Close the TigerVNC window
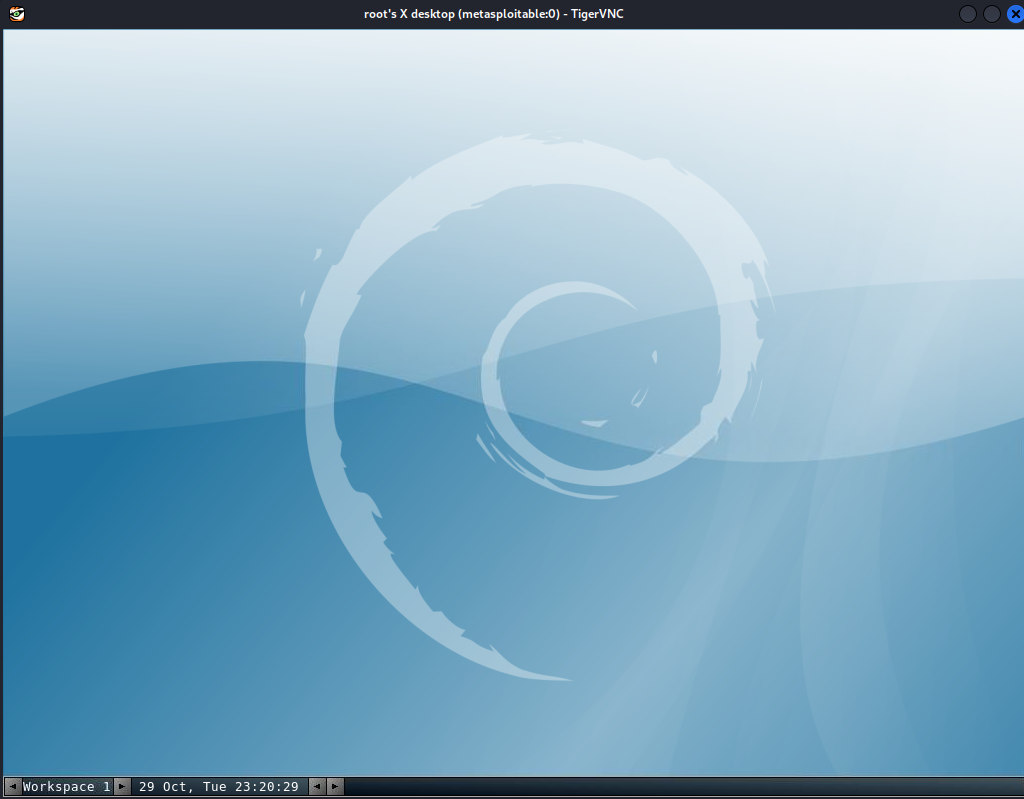Viewport: 1024px width, 799px height. [1016, 14]
